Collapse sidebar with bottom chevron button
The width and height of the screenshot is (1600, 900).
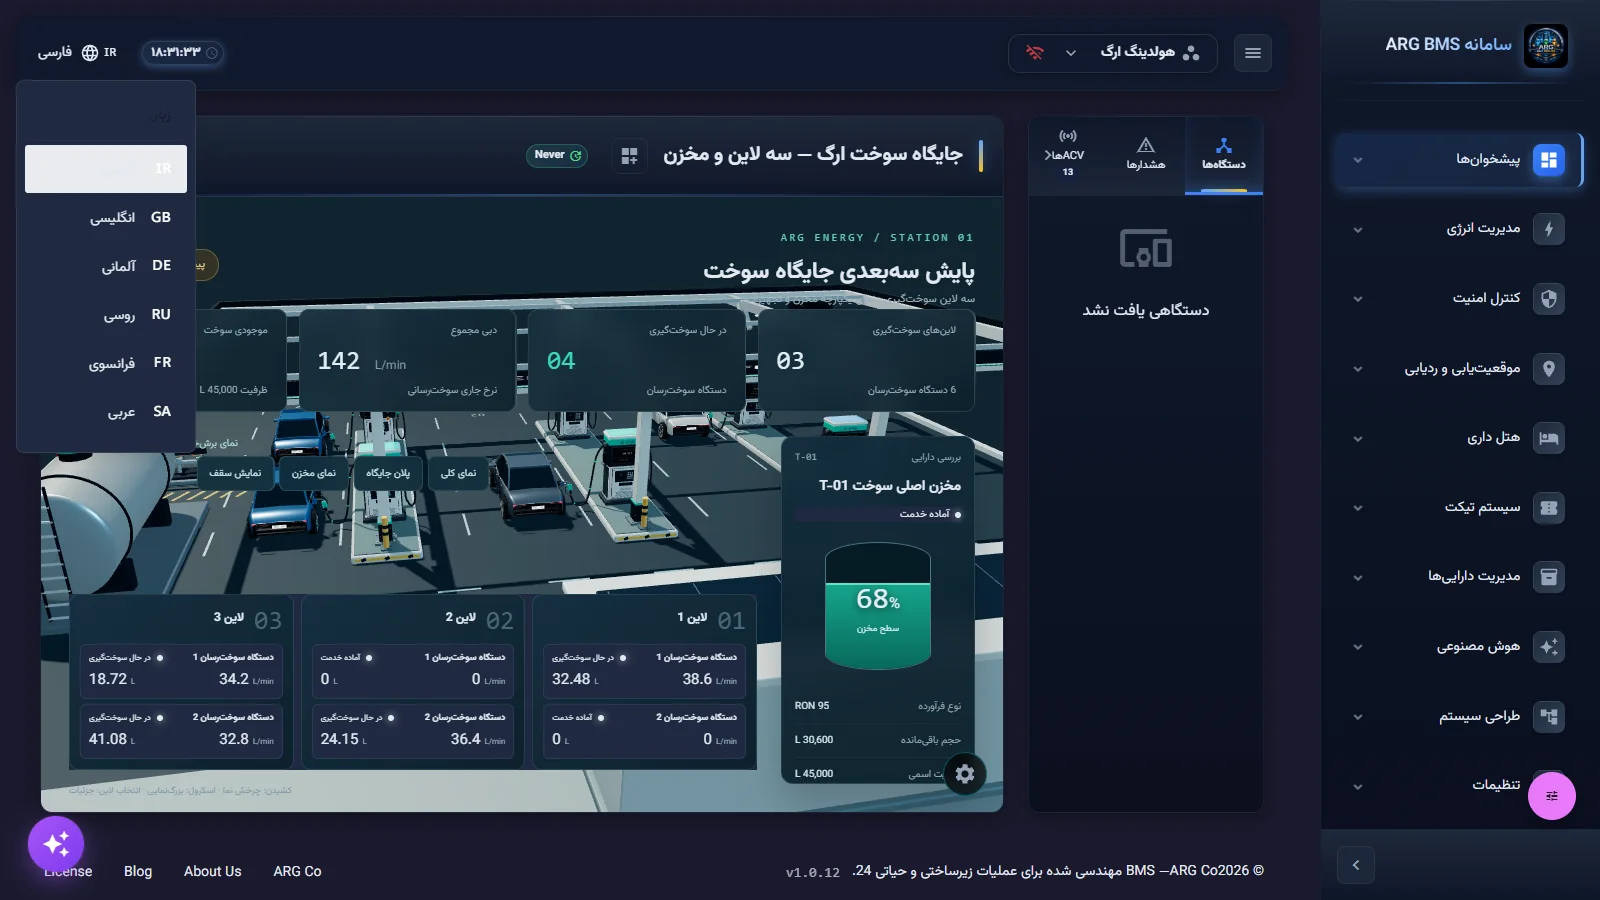[x=1356, y=865]
